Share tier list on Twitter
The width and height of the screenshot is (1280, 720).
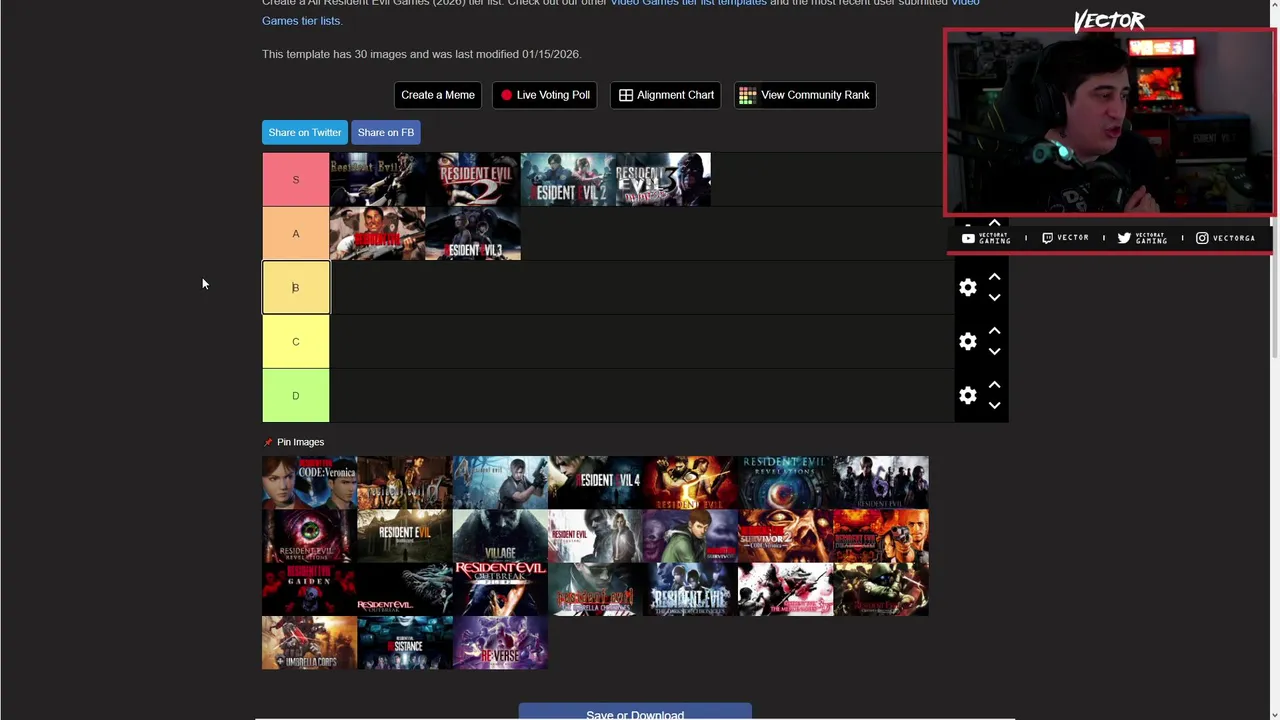pos(305,132)
